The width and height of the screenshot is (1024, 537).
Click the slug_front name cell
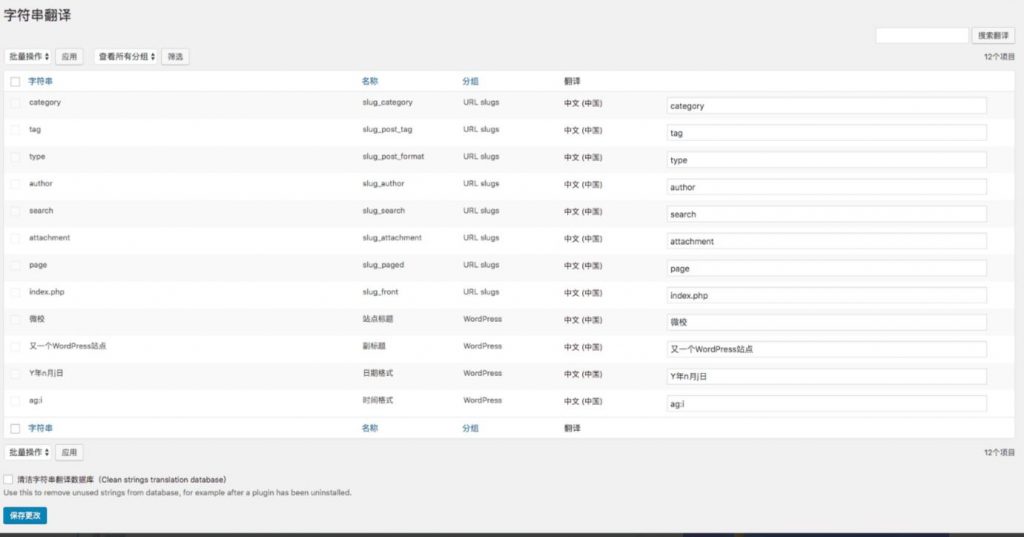point(380,292)
